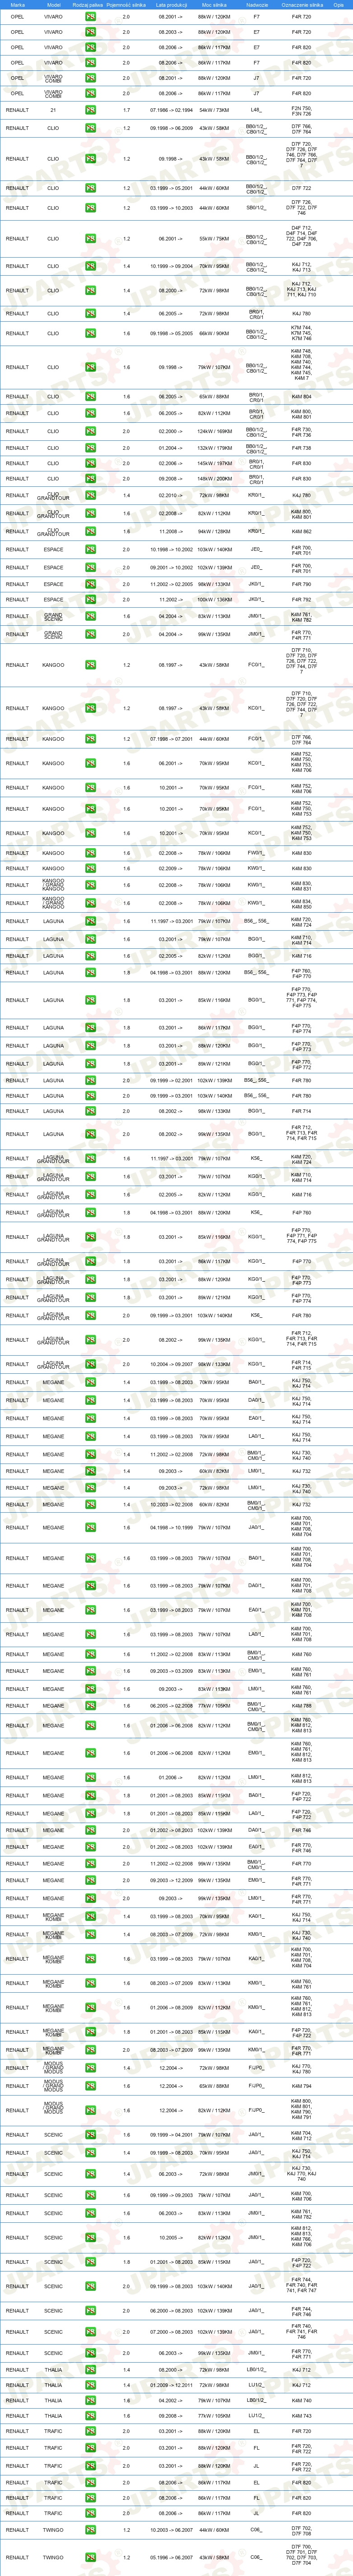Image resolution: width=353 pixels, height=2576 pixels.
Task: Click the Oznaczenie silnika column header
Action: coord(301,4)
